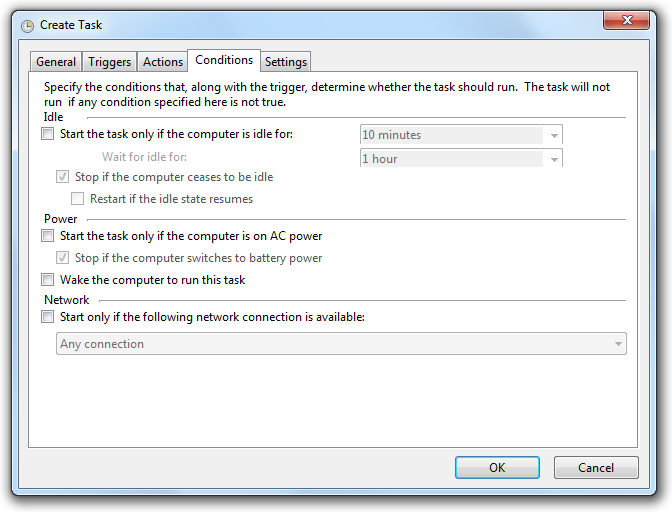Click the Conditions tab
Screen dimensions: 672x512
(224, 60)
